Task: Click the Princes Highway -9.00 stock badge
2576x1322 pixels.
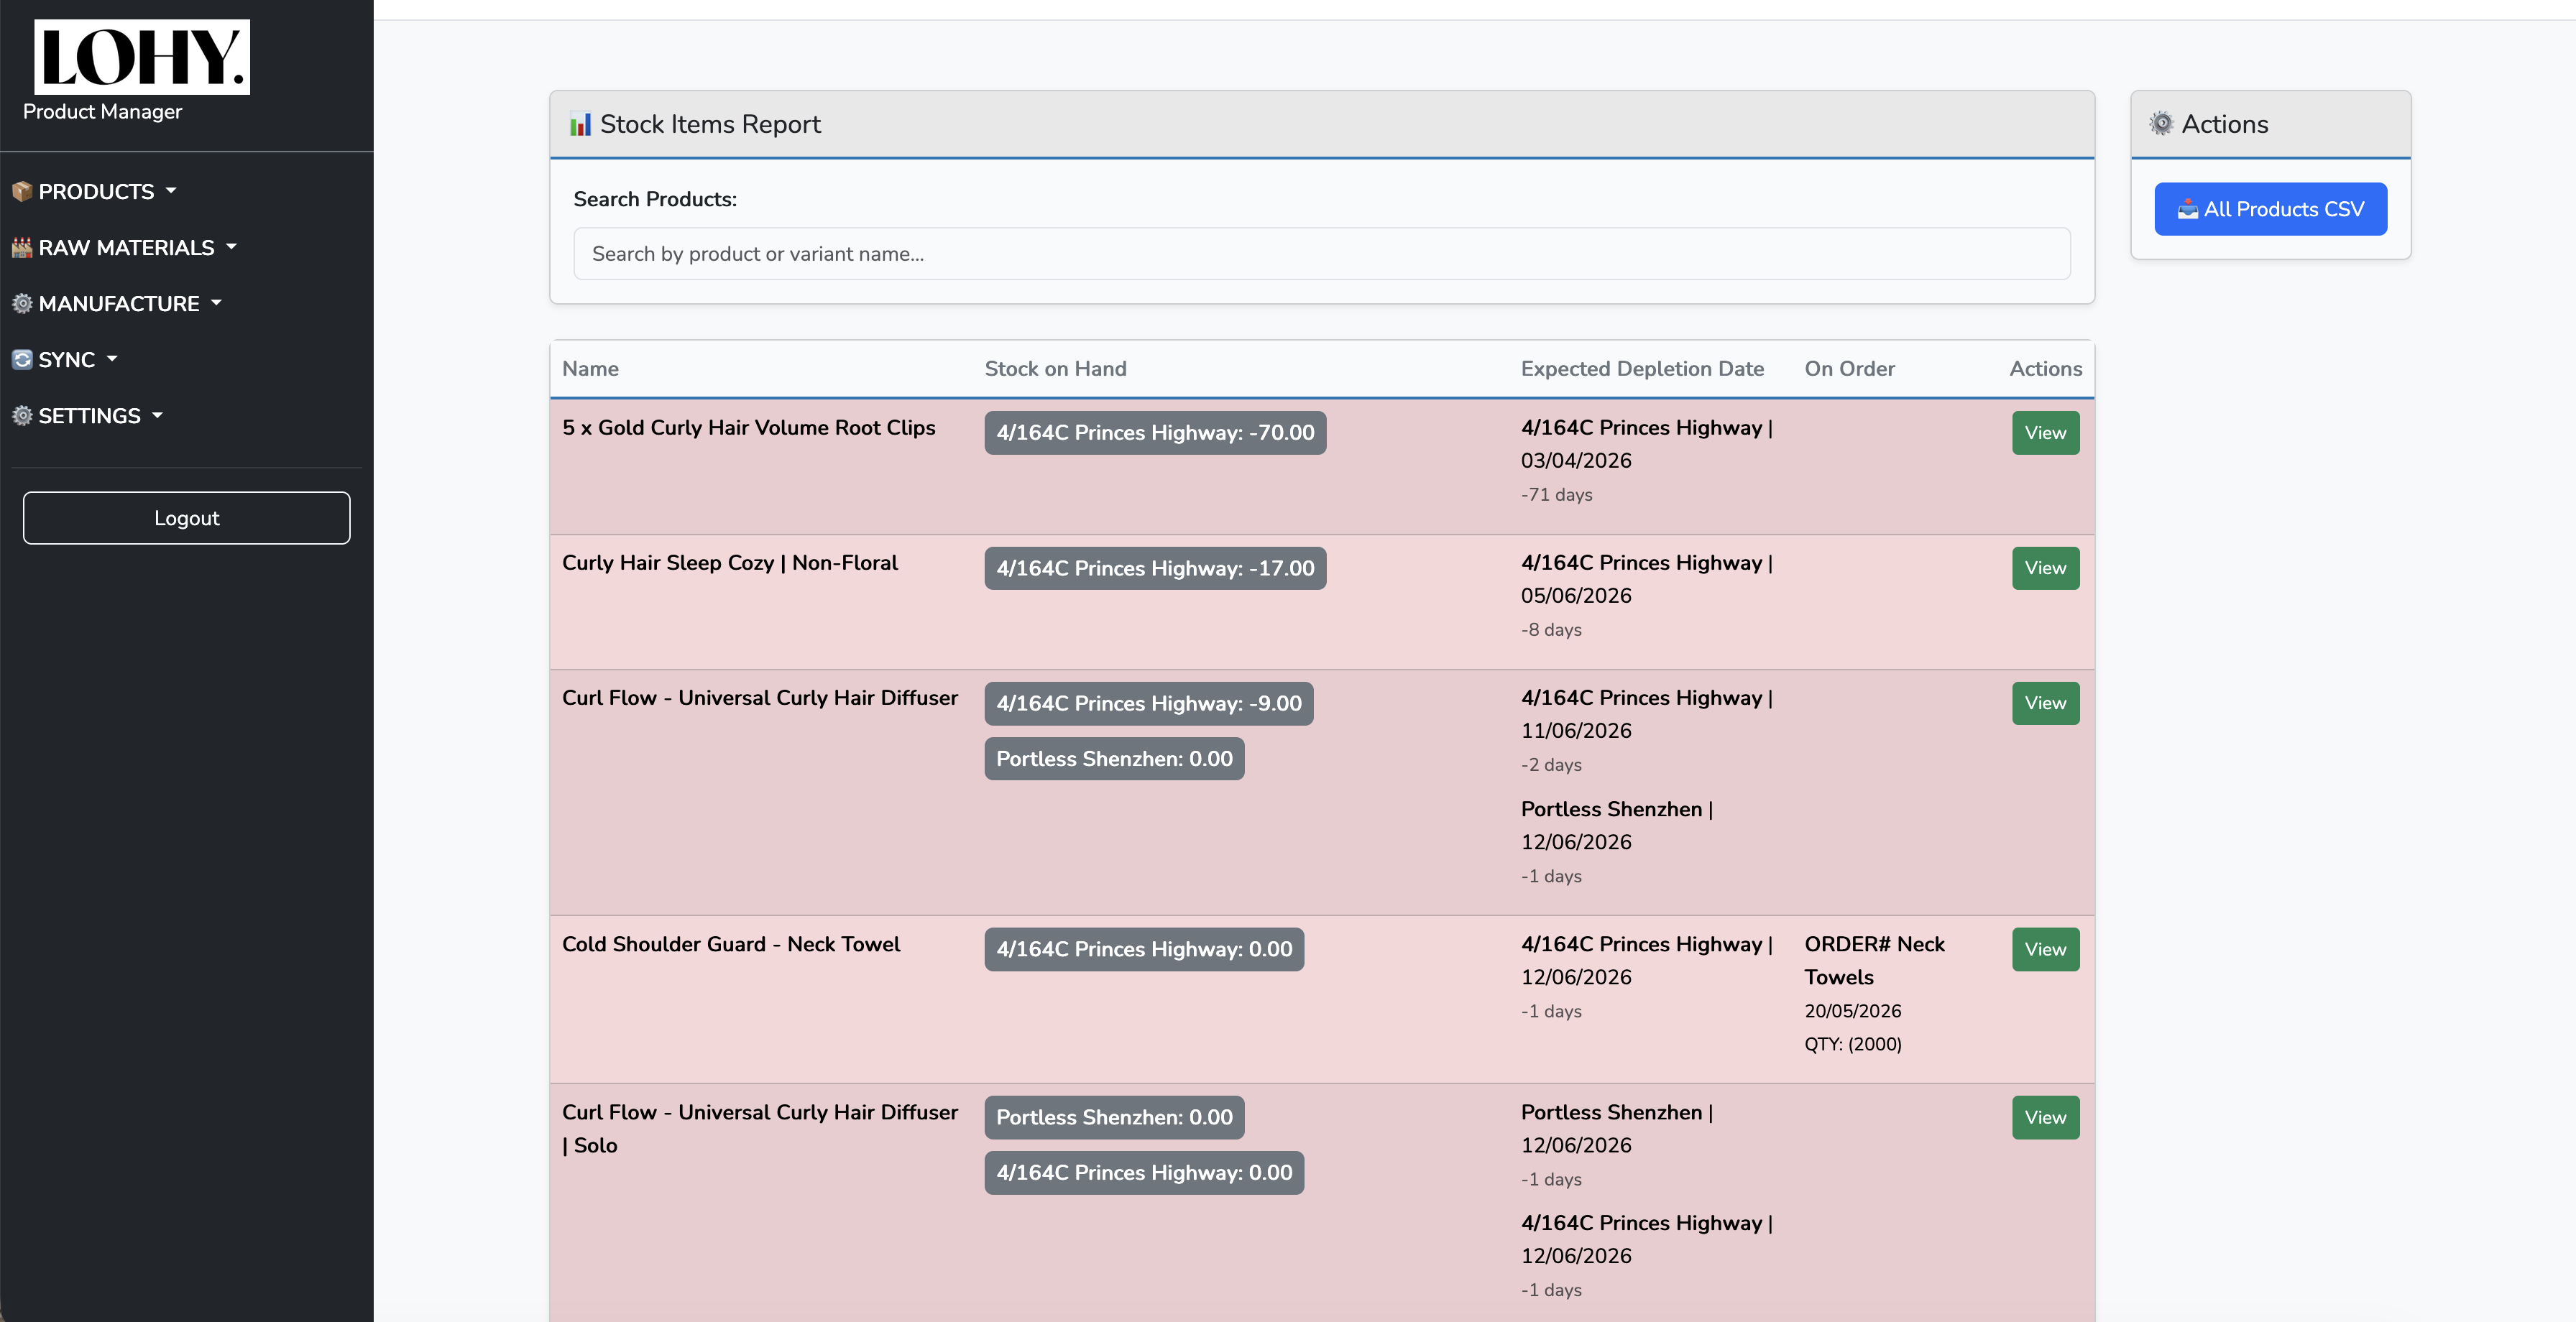Action: coord(1149,703)
